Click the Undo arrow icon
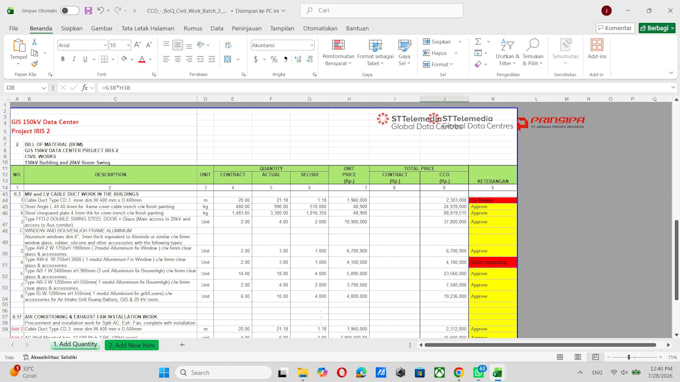The height and width of the screenshot is (382, 680). (x=101, y=10)
